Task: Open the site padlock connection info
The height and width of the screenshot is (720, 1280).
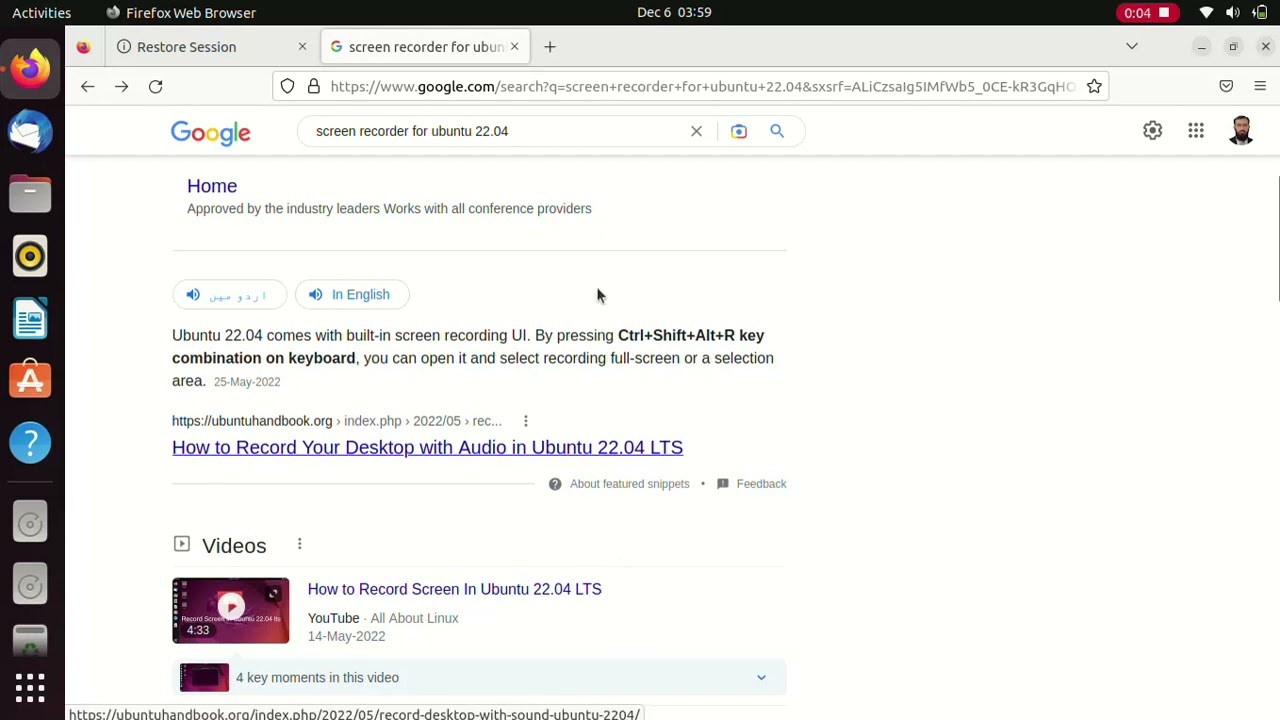Action: (x=313, y=87)
